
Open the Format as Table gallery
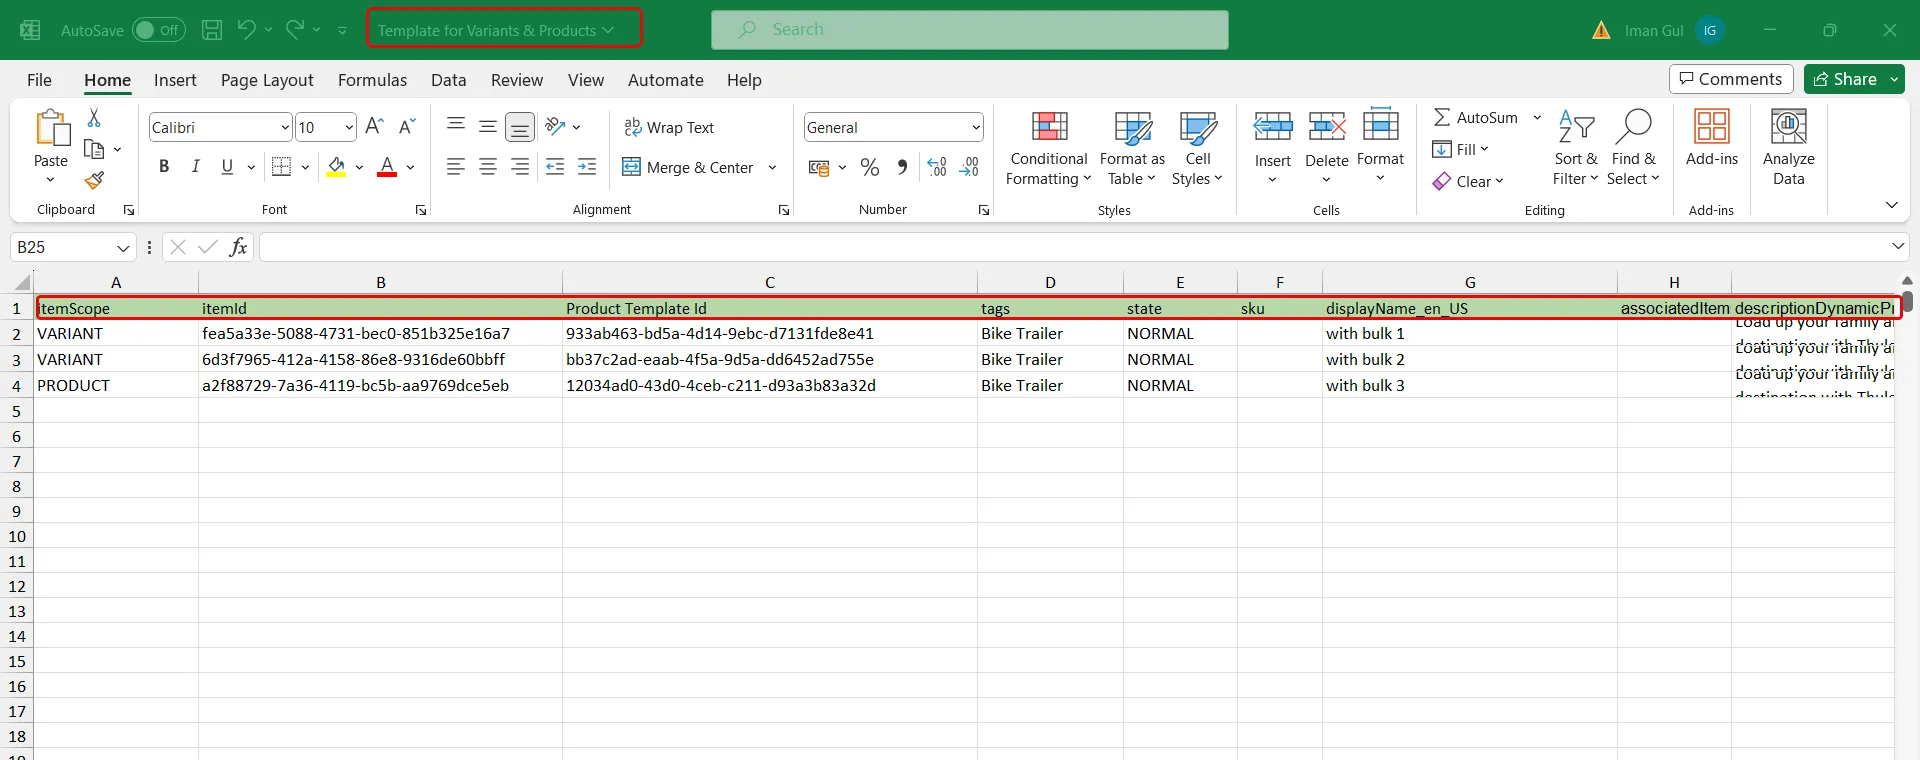[1132, 148]
